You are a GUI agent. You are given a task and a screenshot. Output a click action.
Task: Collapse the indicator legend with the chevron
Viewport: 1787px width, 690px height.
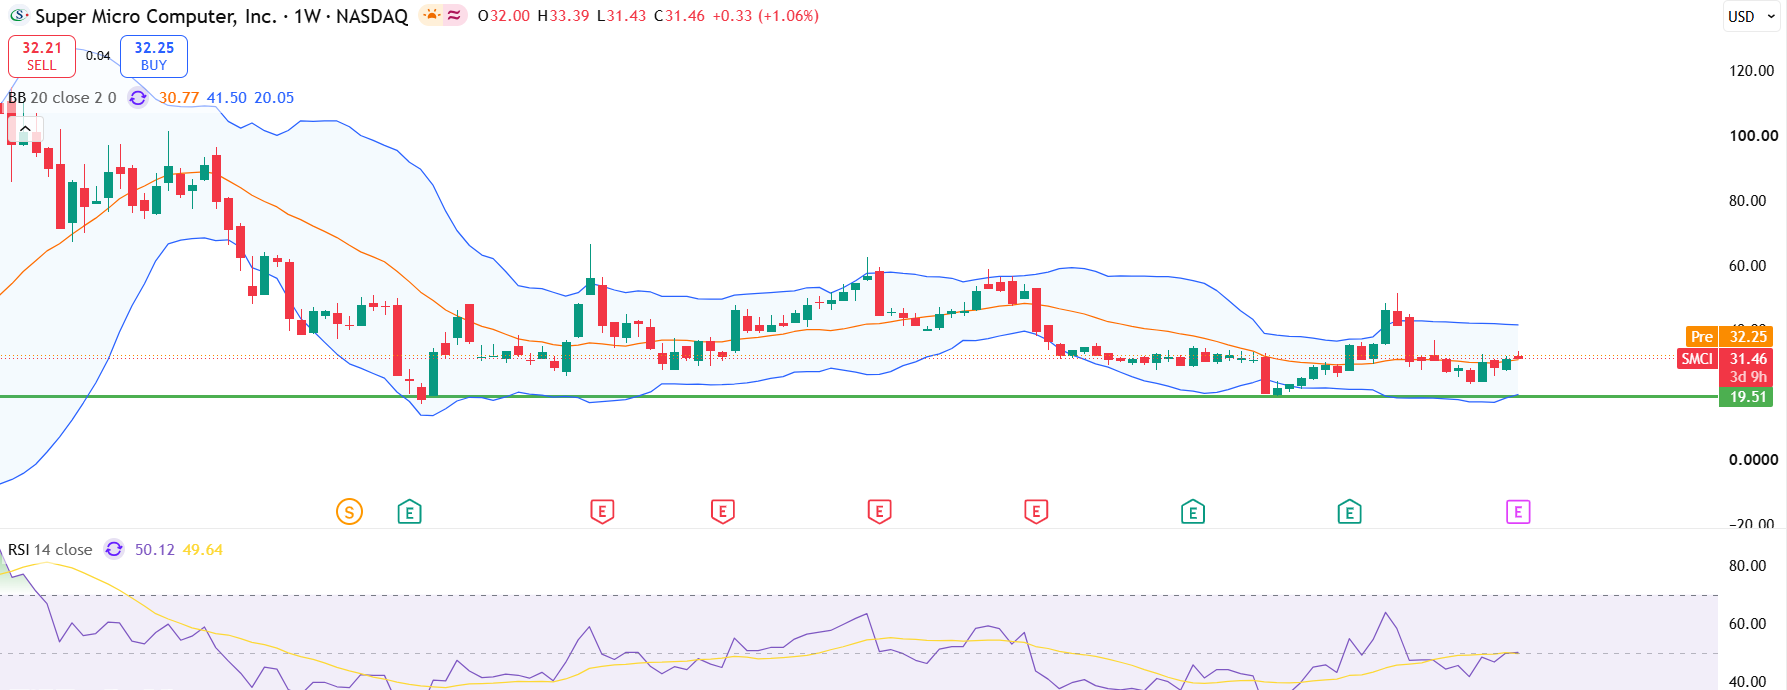(25, 129)
